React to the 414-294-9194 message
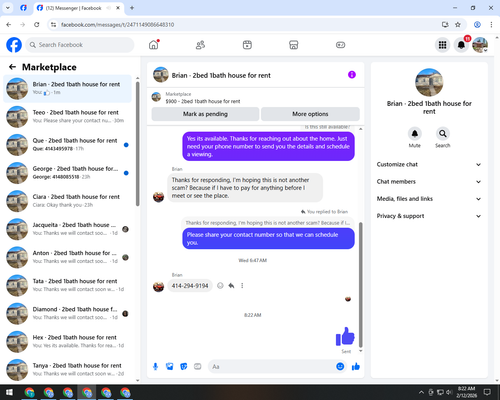Viewport: 500px width, 400px height. [x=220, y=286]
